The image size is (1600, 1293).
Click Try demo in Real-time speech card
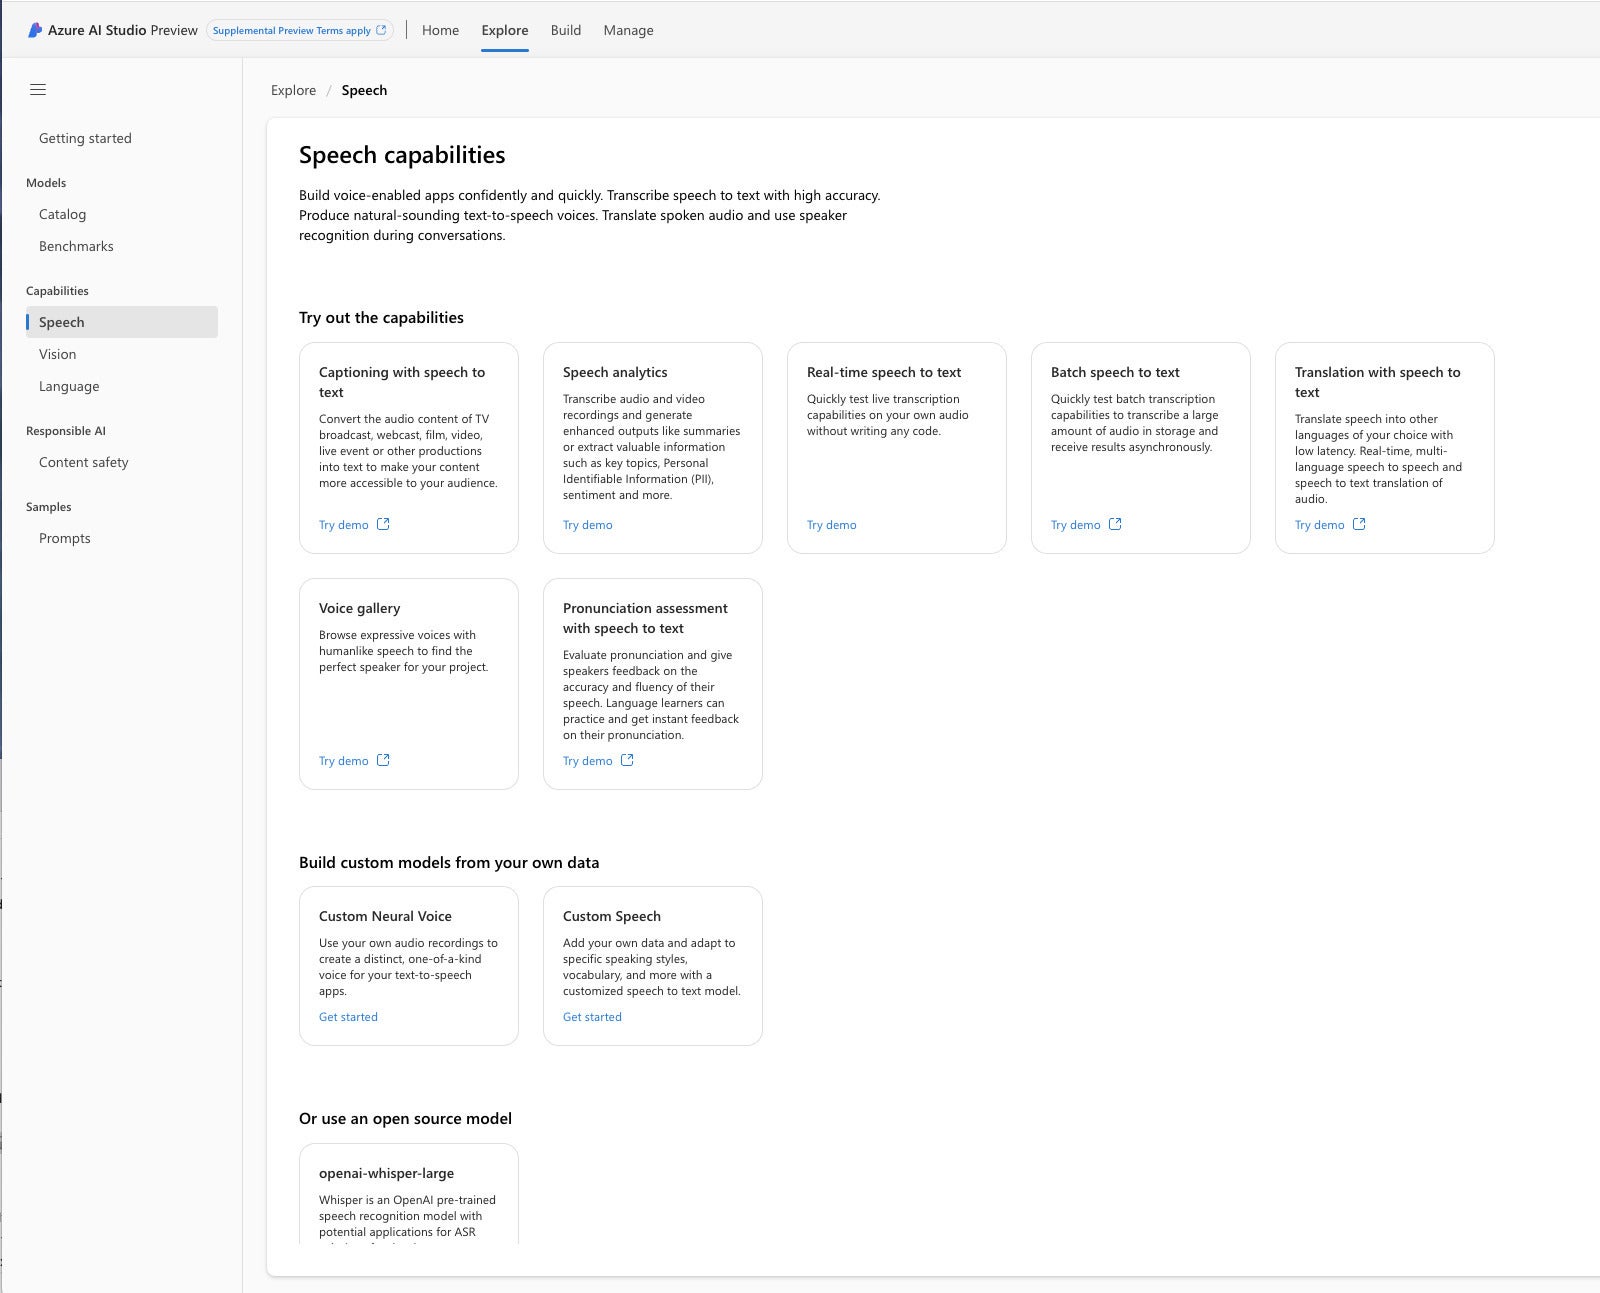click(x=831, y=525)
